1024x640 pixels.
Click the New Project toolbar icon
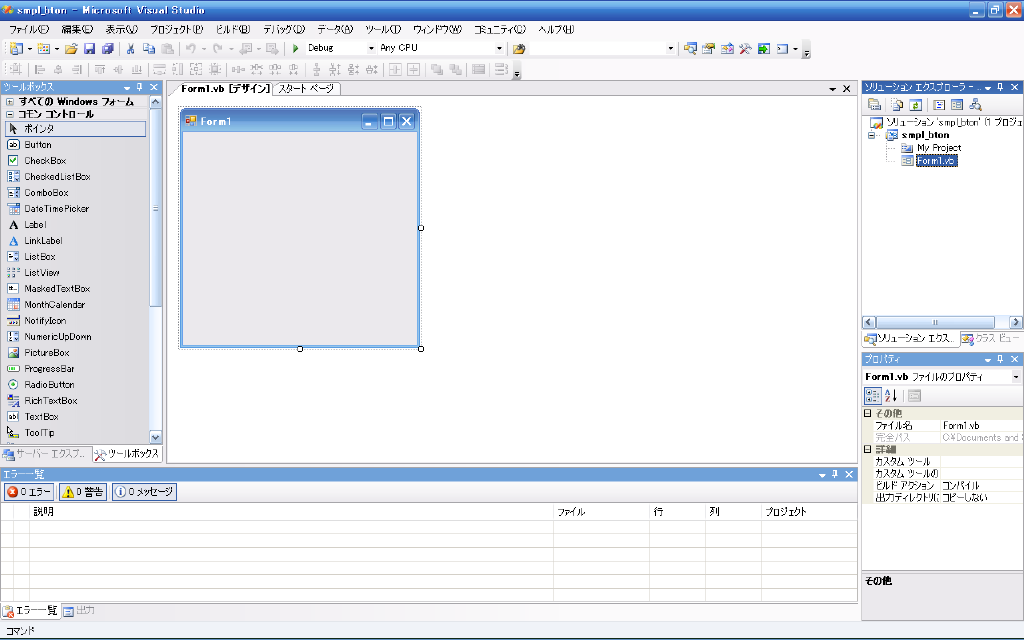(16, 48)
